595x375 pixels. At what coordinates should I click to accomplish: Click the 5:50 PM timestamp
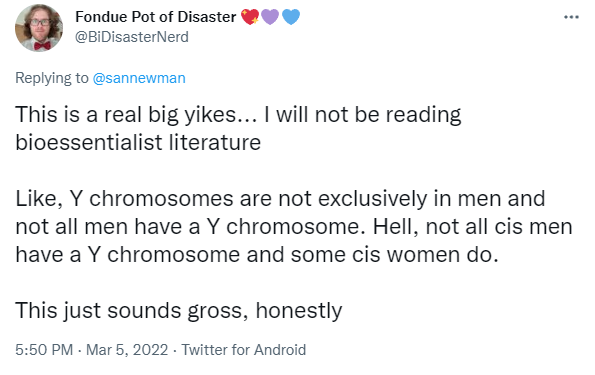(44, 350)
